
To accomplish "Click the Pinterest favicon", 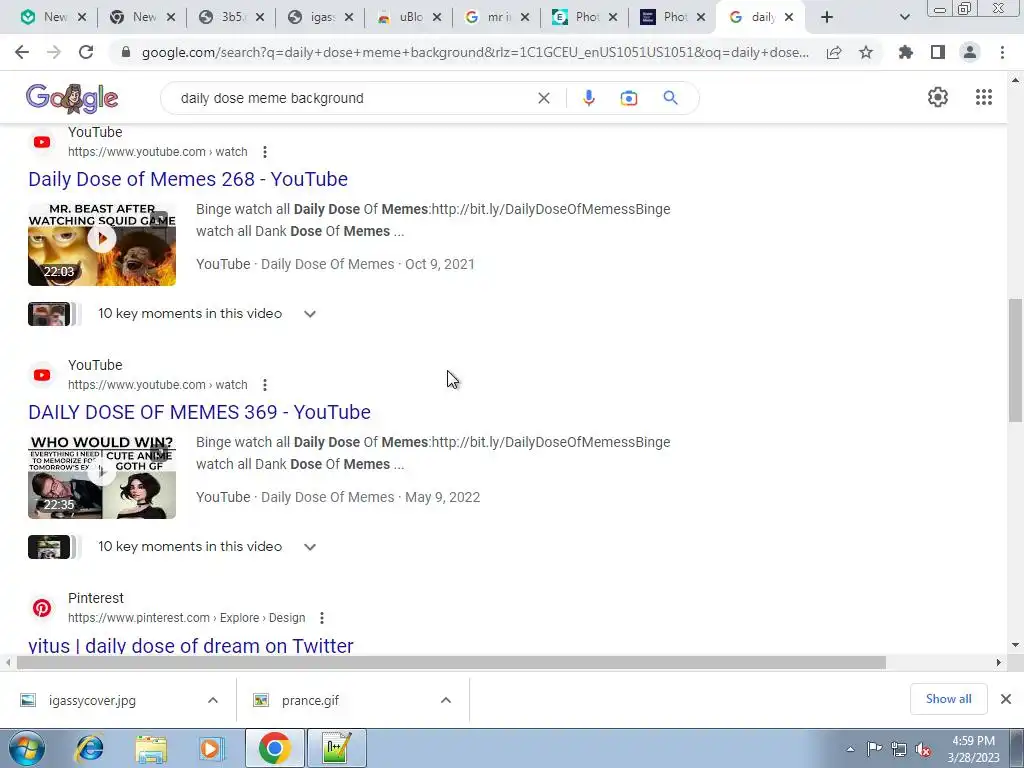I will pyautogui.click(x=42, y=608).
